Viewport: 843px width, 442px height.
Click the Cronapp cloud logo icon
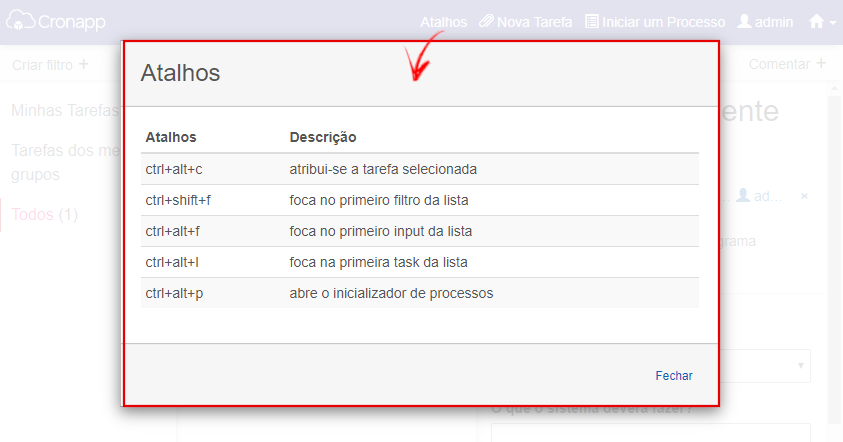coord(20,20)
